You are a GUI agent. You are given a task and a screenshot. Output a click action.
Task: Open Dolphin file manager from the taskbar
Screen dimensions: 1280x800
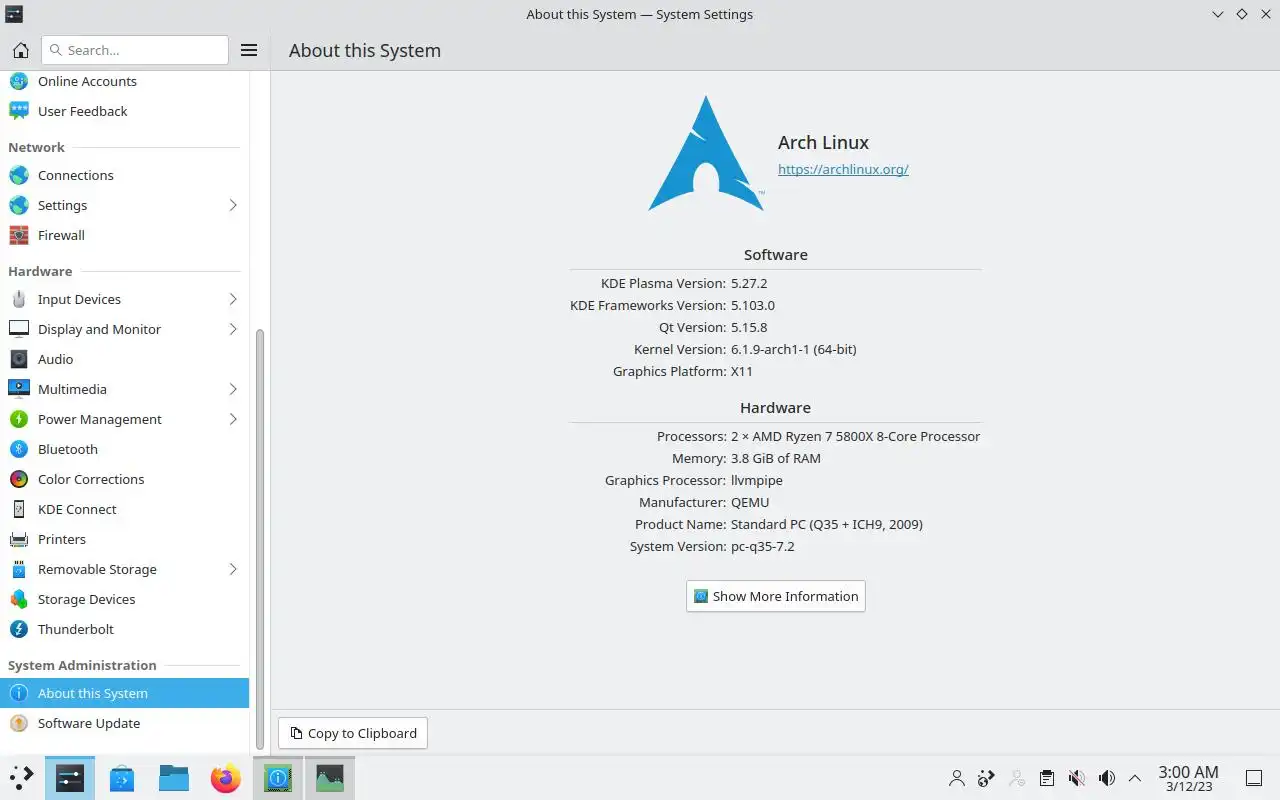[174, 778]
